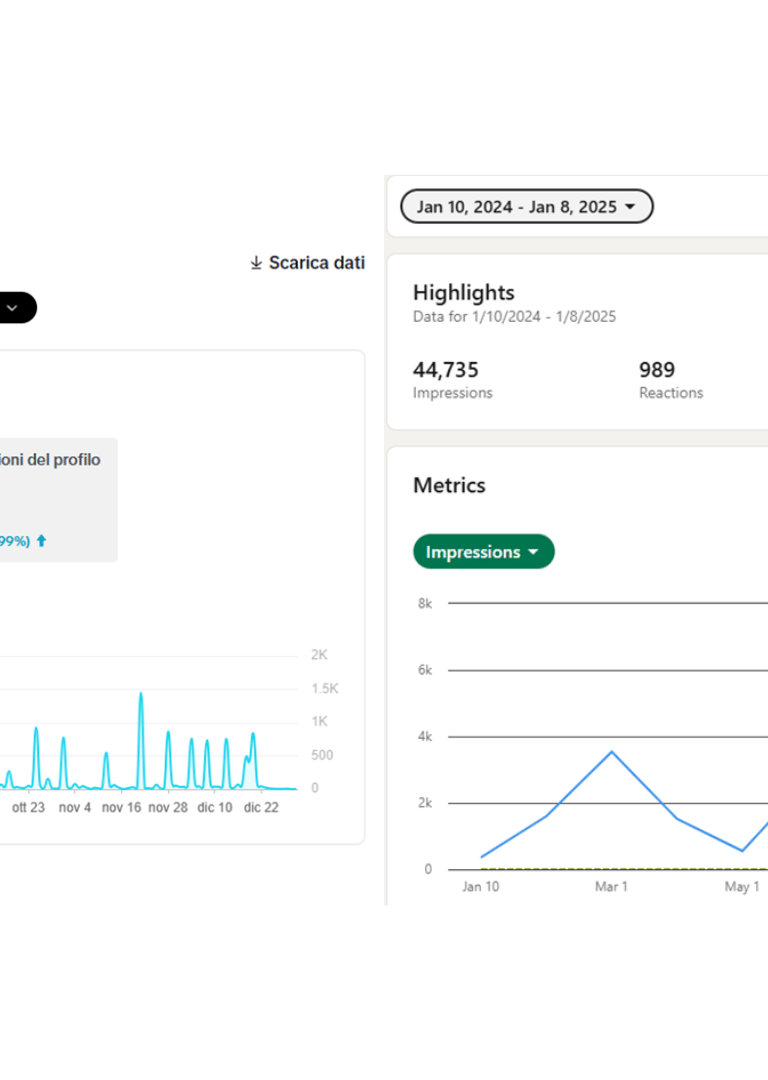The height and width of the screenshot is (1080, 768).
Task: Click the download arrow icon beside Scarica dati
Action: [256, 263]
